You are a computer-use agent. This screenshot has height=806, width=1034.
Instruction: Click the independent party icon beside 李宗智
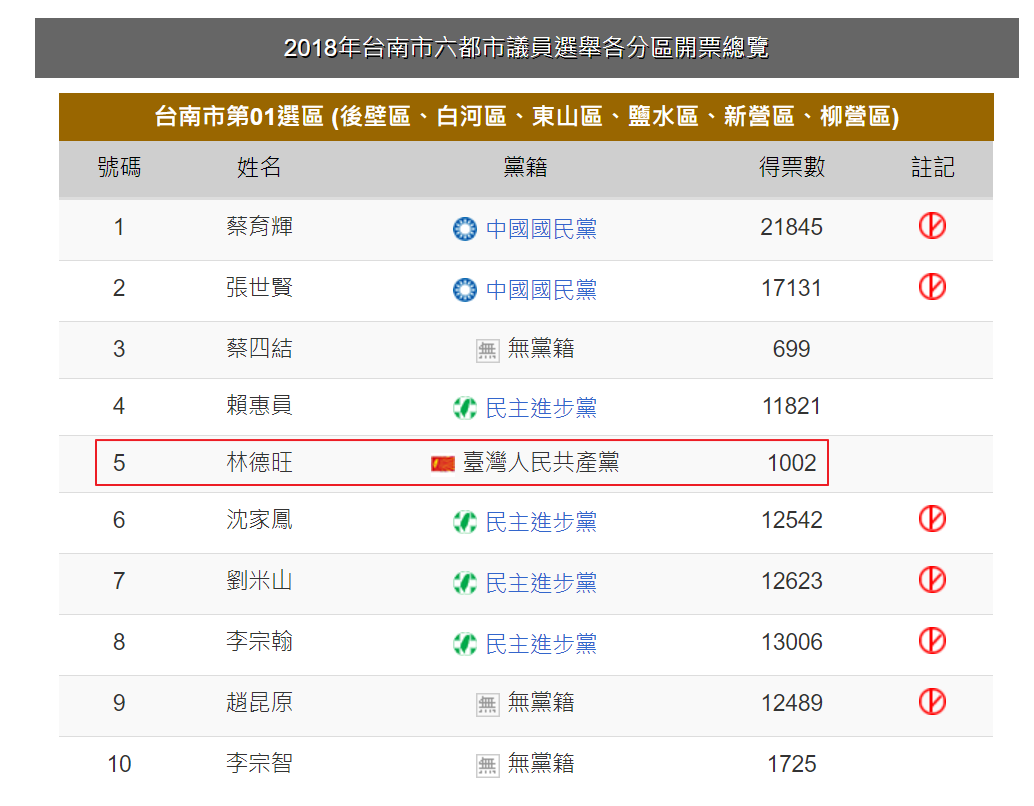pyautogui.click(x=487, y=765)
